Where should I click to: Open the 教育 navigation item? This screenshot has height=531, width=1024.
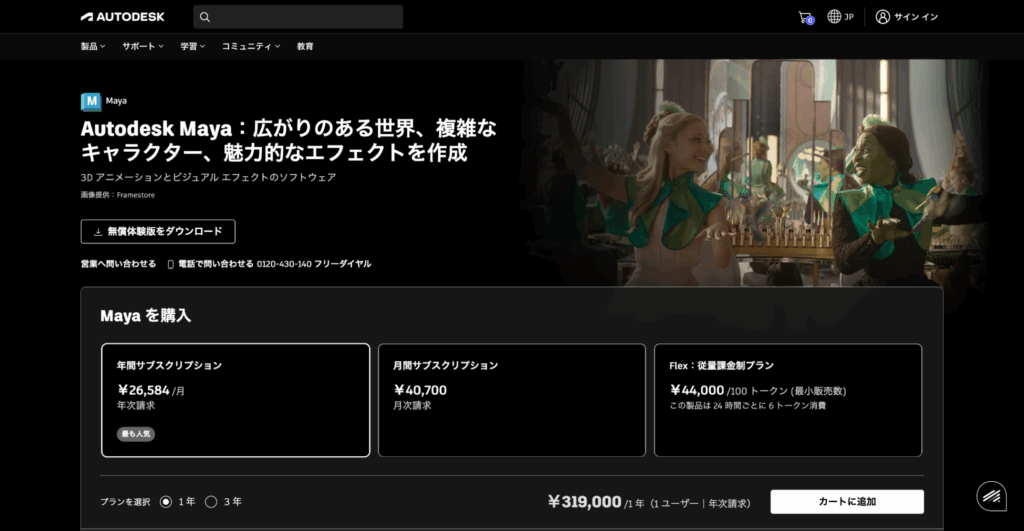click(305, 46)
